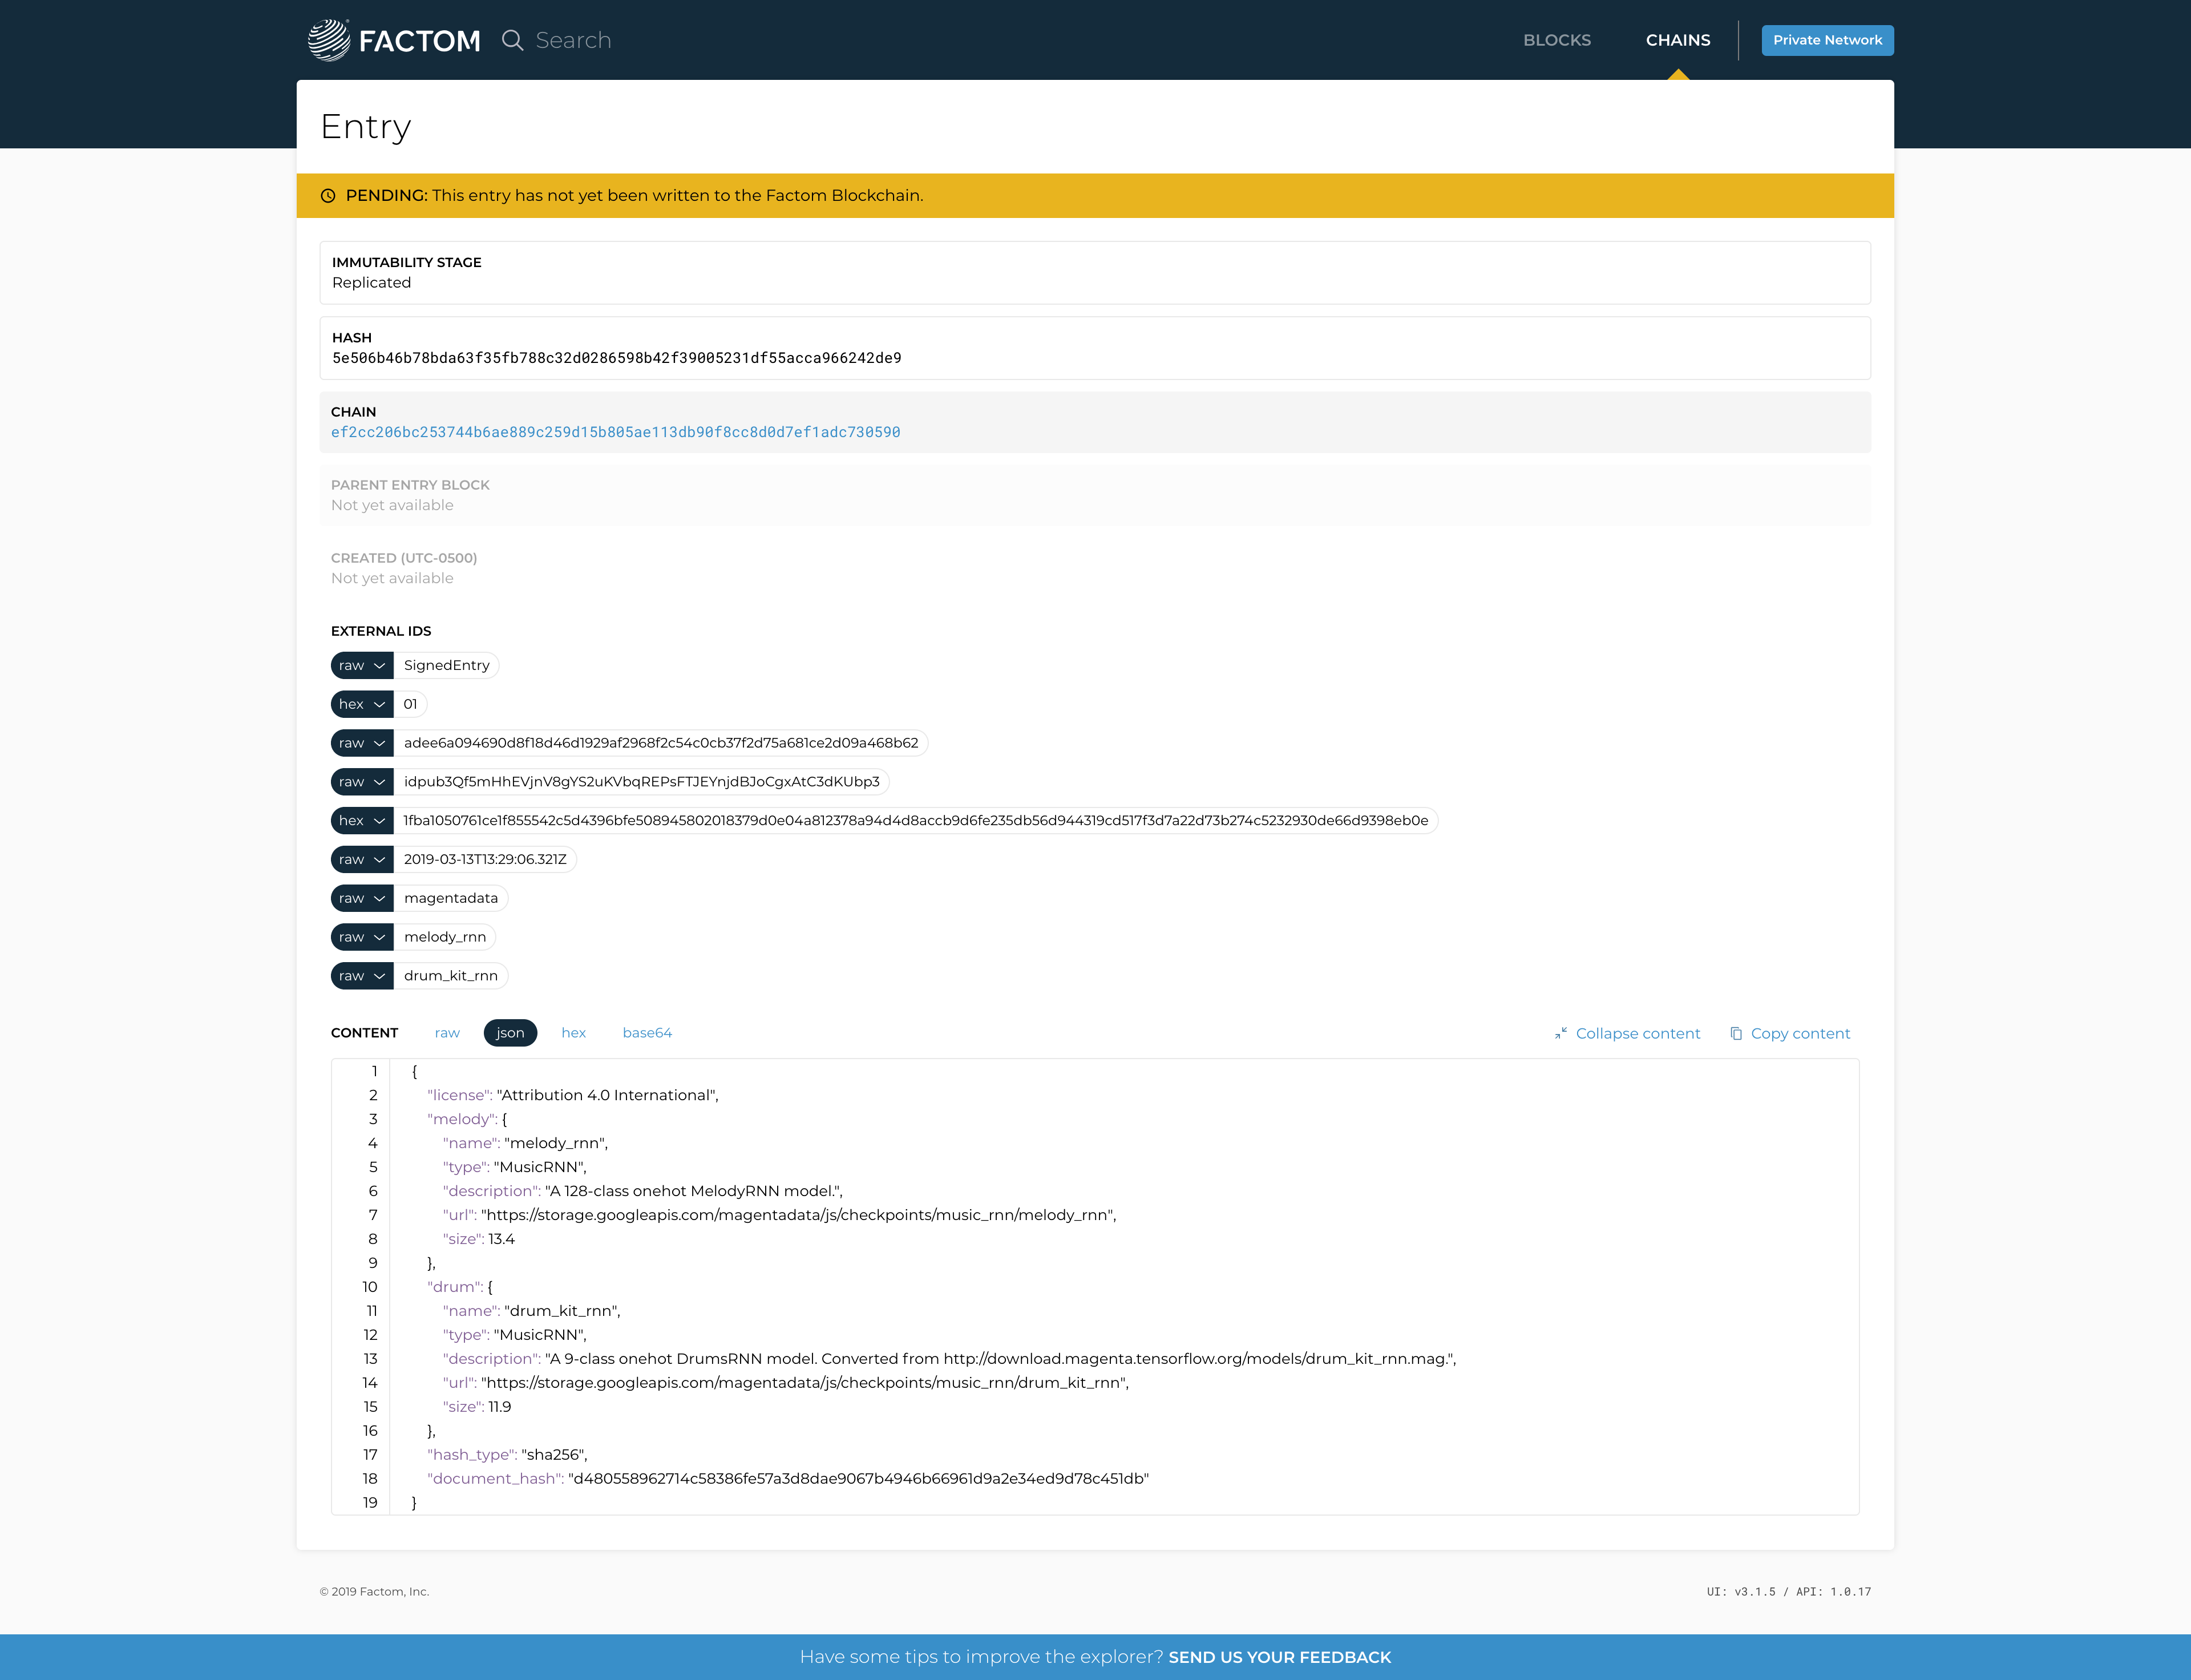Open hex dropdown next to 01
Image resolution: width=2191 pixels, height=1680 pixels.
coord(362,705)
